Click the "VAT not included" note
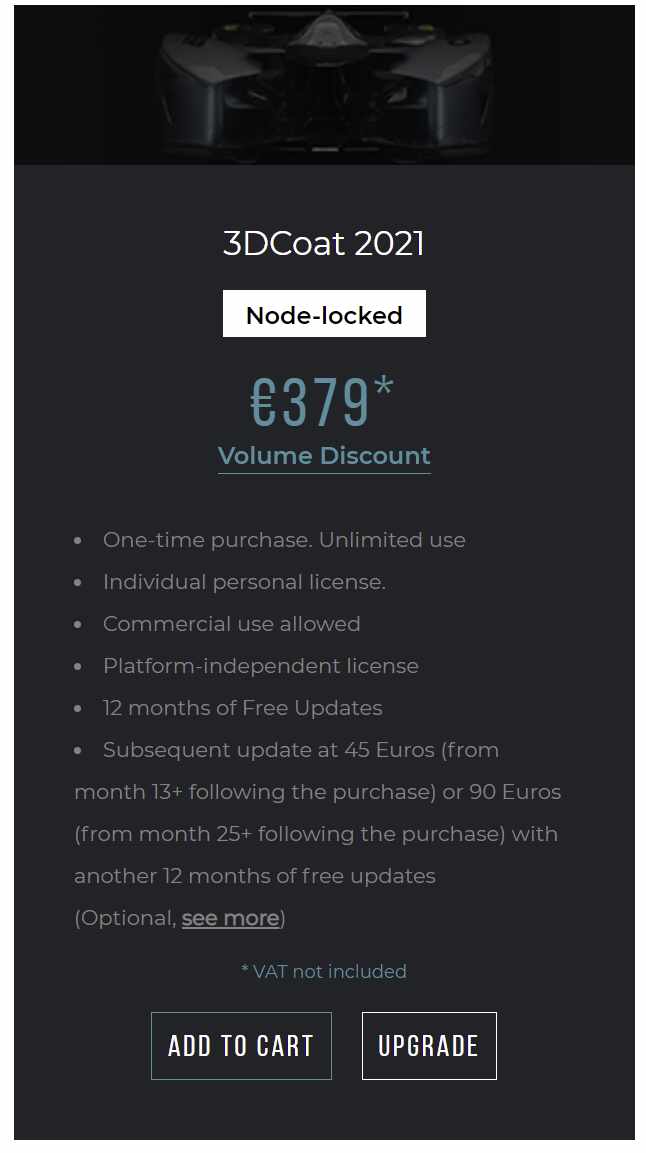Viewport: 646px width, 1153px height. (x=324, y=971)
